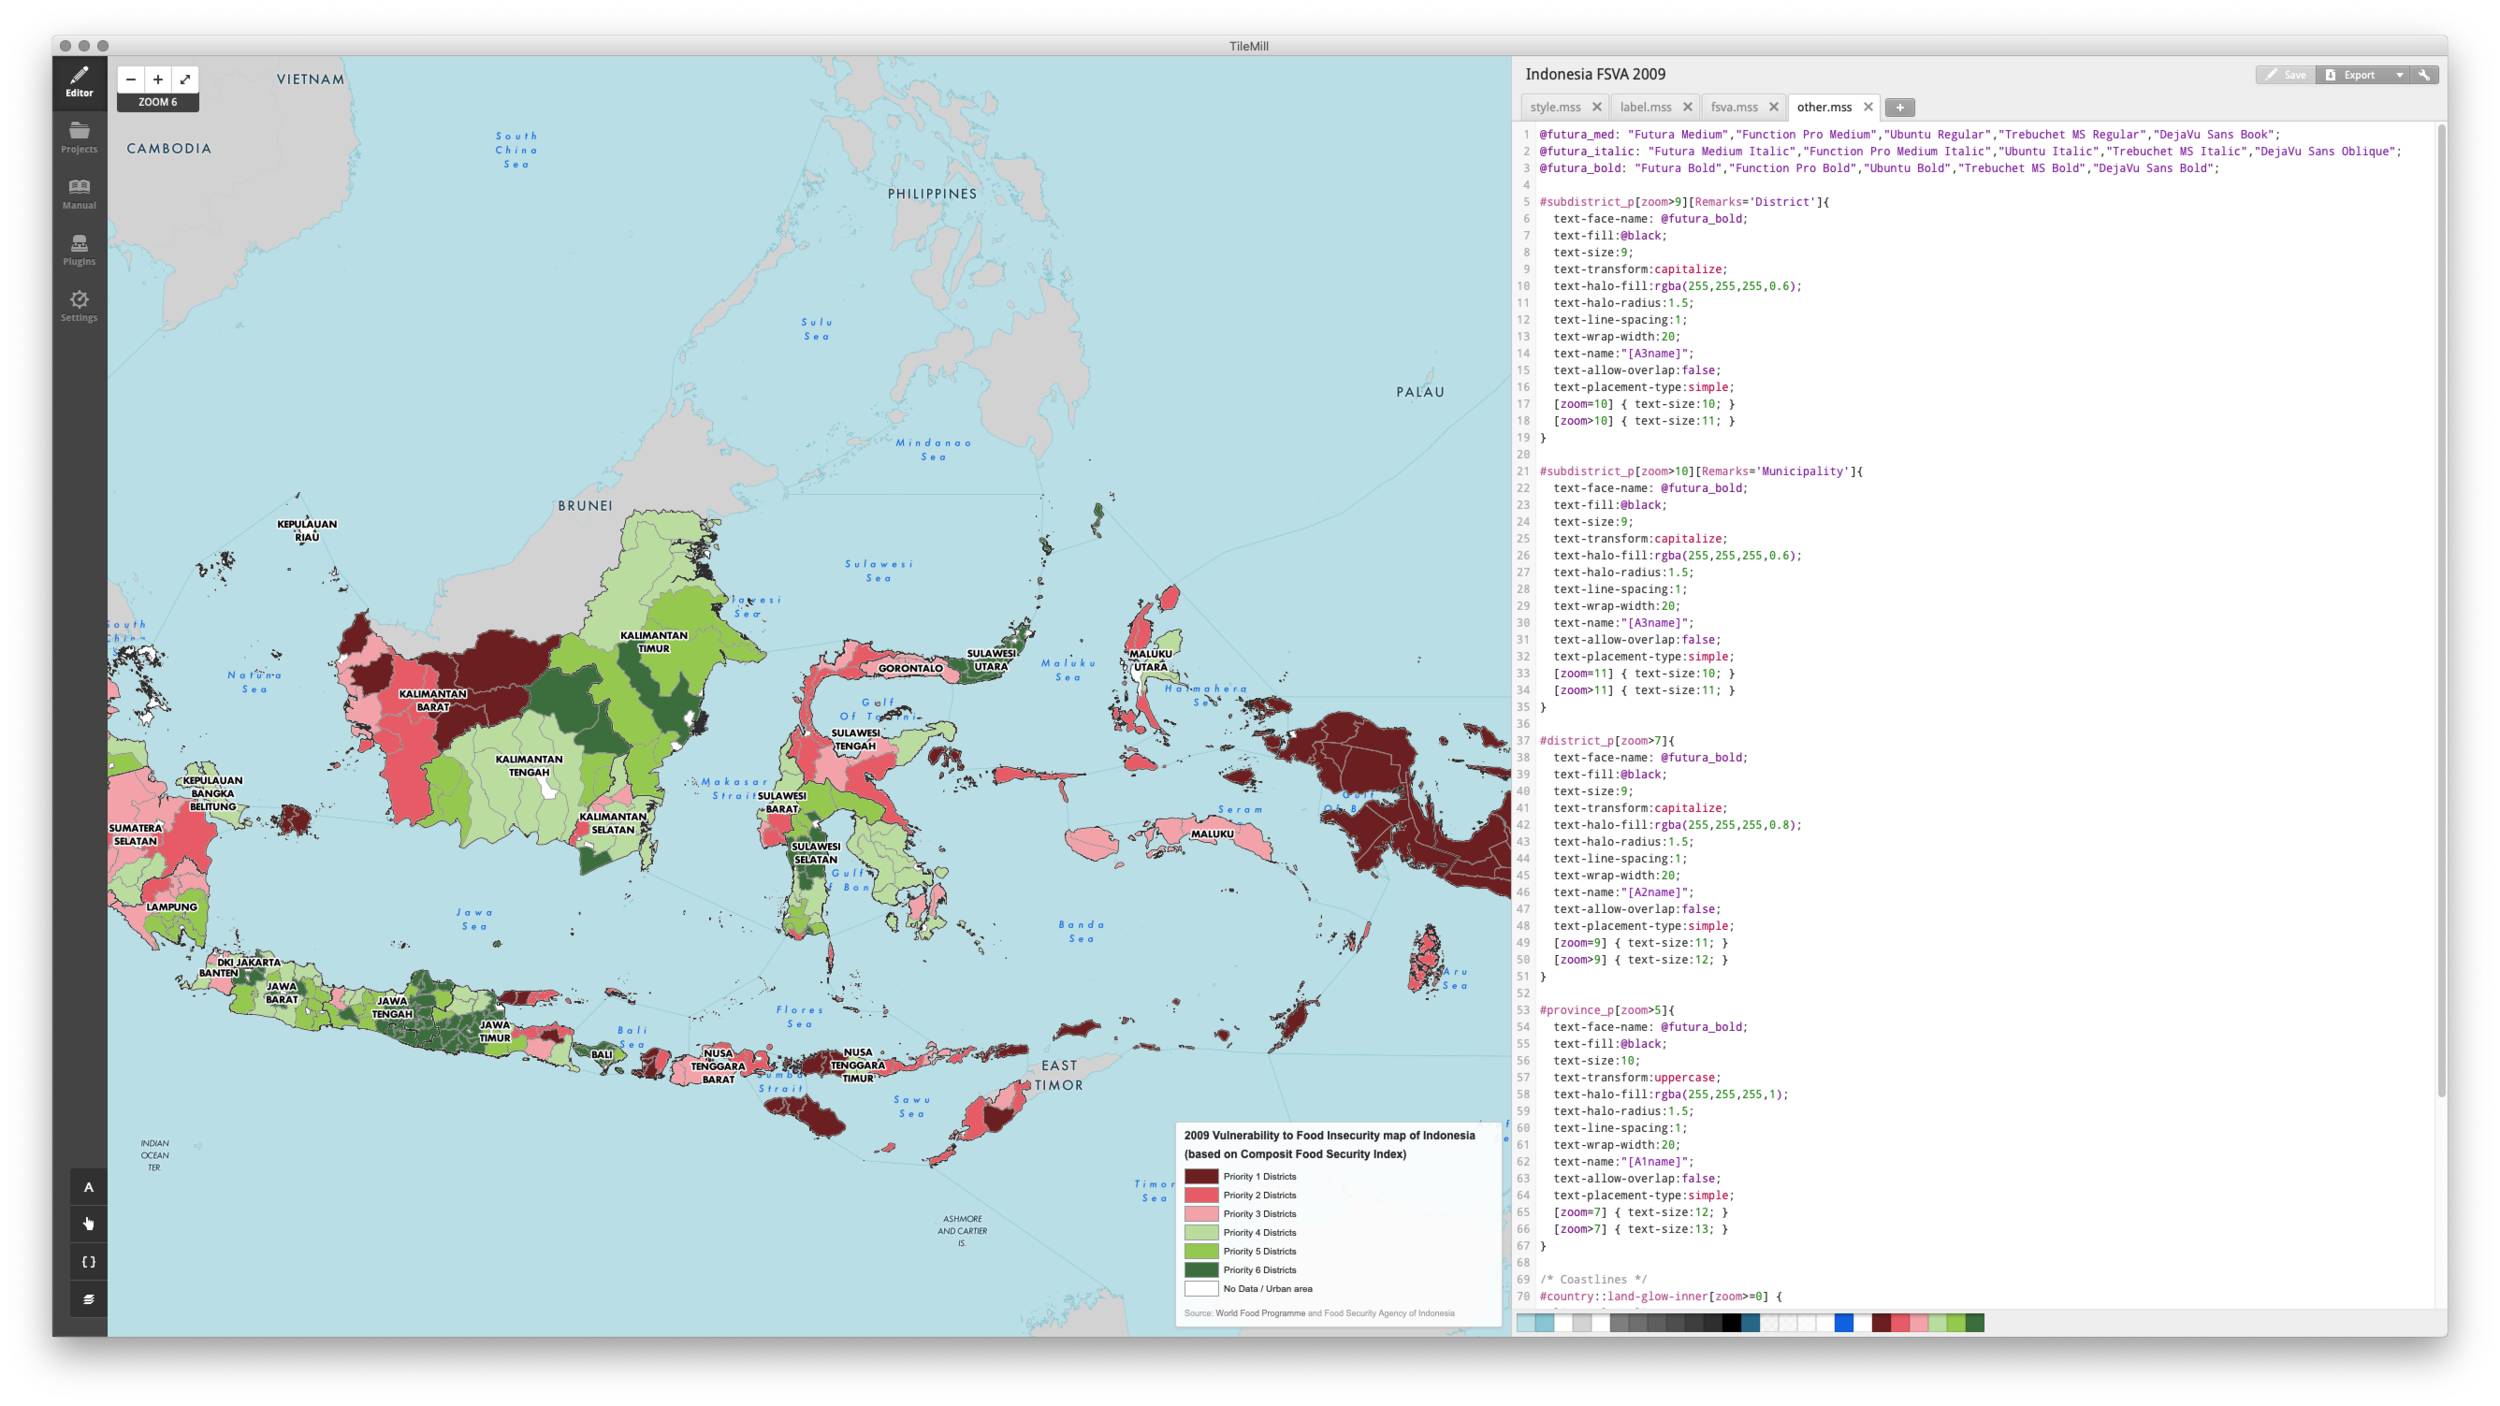Select the bright blue color swatch
This screenshot has width=2500, height=1406.
1844,1323
